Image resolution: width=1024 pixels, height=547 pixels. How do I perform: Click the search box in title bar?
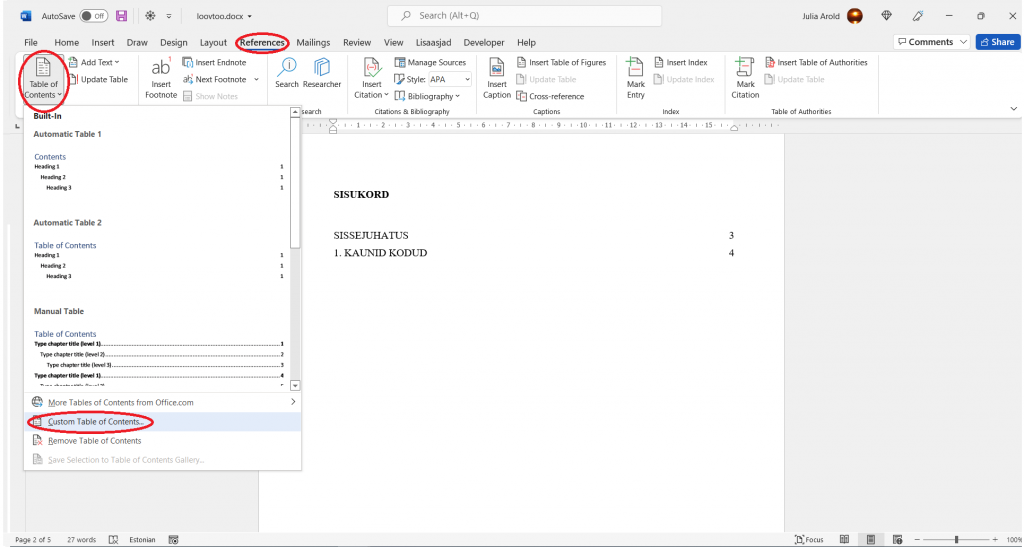click(524, 16)
